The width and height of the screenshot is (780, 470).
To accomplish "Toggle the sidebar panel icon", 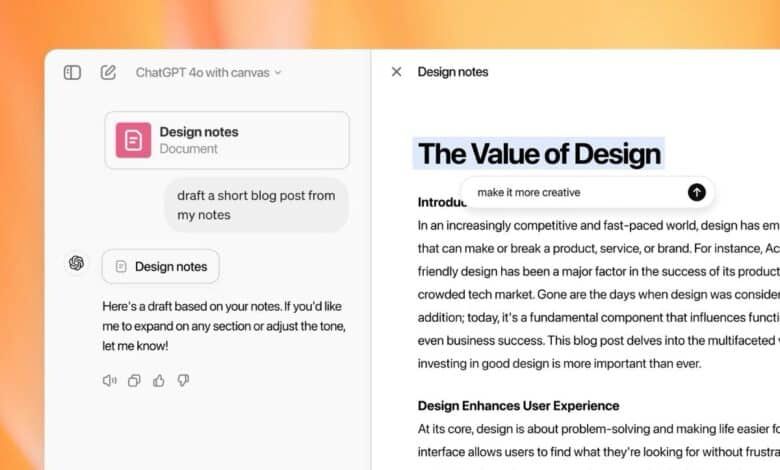I will coord(72,72).
